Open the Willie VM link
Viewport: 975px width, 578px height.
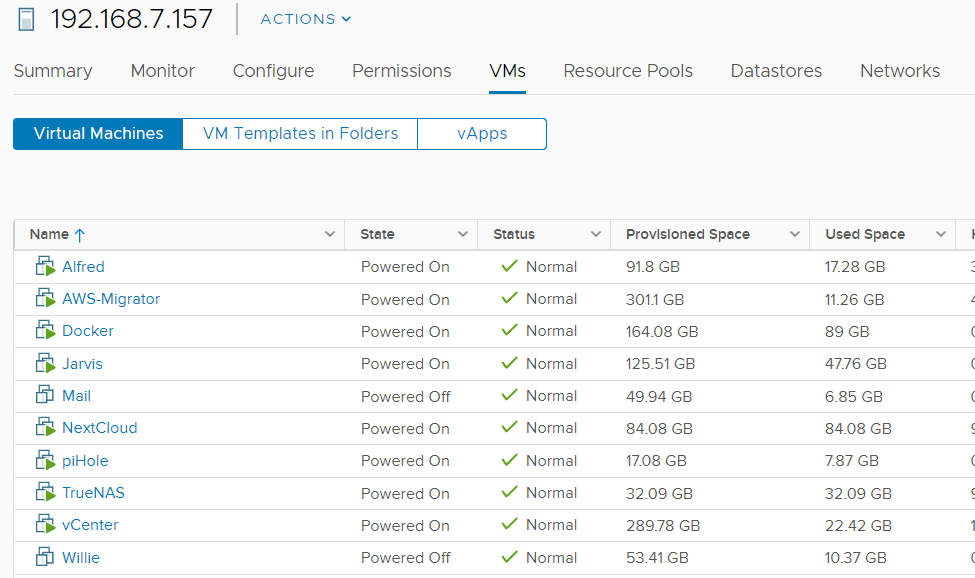tap(81, 557)
